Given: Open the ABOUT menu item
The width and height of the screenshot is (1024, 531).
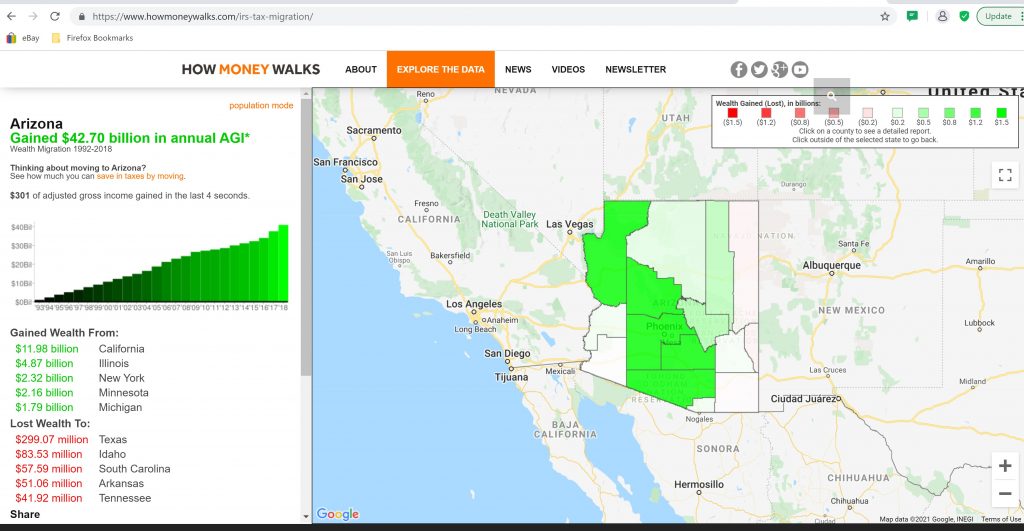Looking at the screenshot, I should (361, 69).
